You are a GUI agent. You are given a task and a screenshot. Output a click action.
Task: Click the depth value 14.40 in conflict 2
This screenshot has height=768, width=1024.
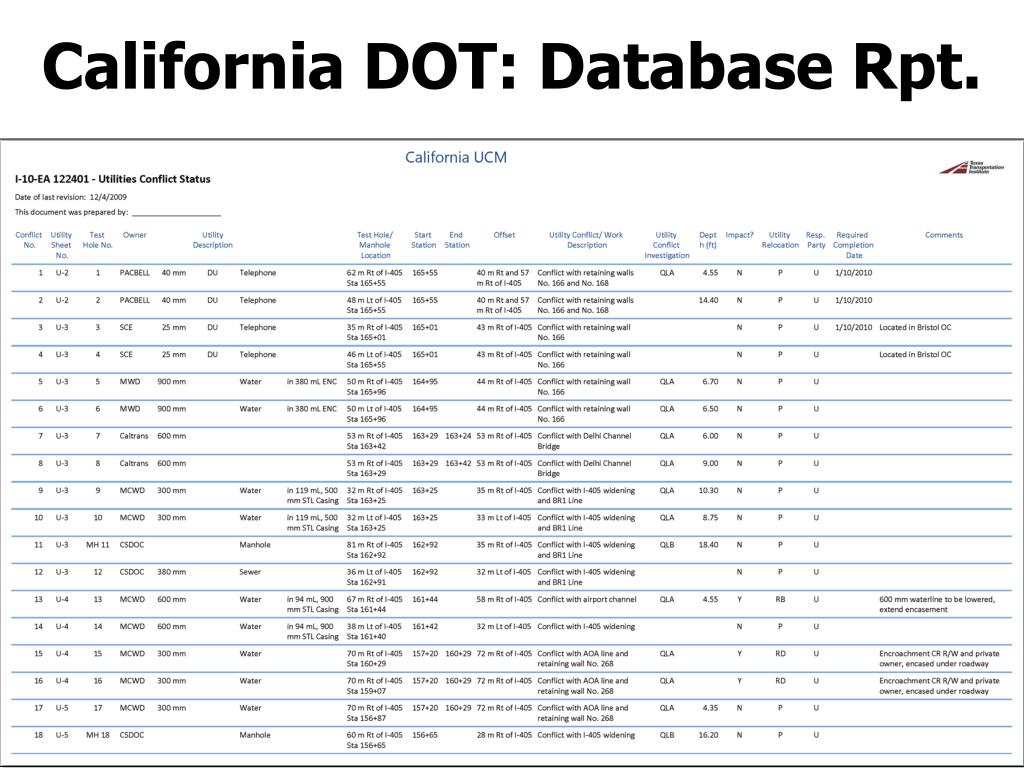click(x=708, y=300)
